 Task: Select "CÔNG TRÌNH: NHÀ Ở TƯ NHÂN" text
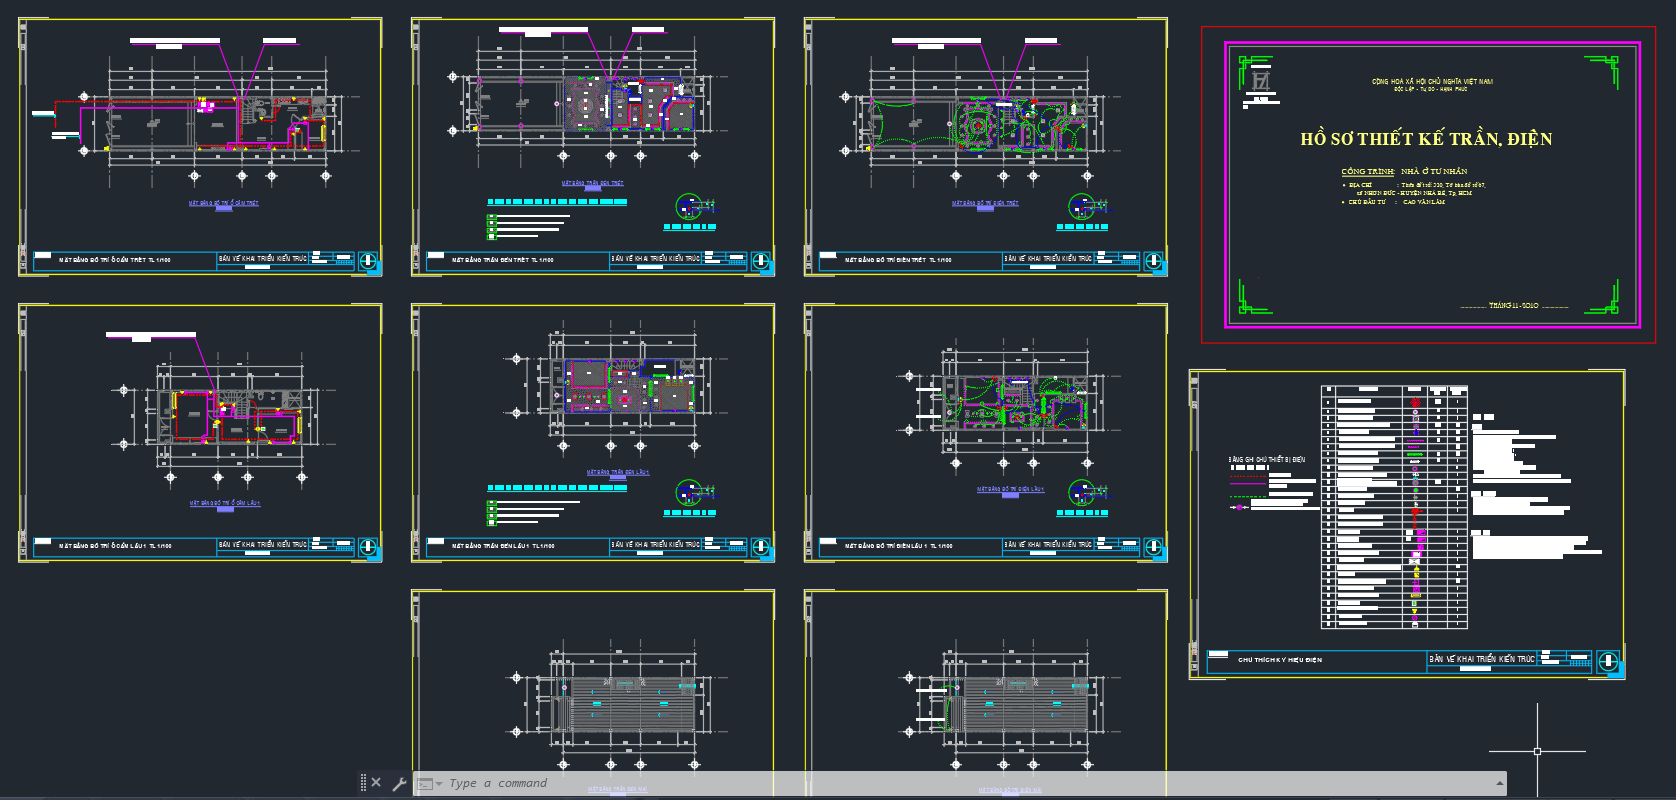tap(1404, 172)
